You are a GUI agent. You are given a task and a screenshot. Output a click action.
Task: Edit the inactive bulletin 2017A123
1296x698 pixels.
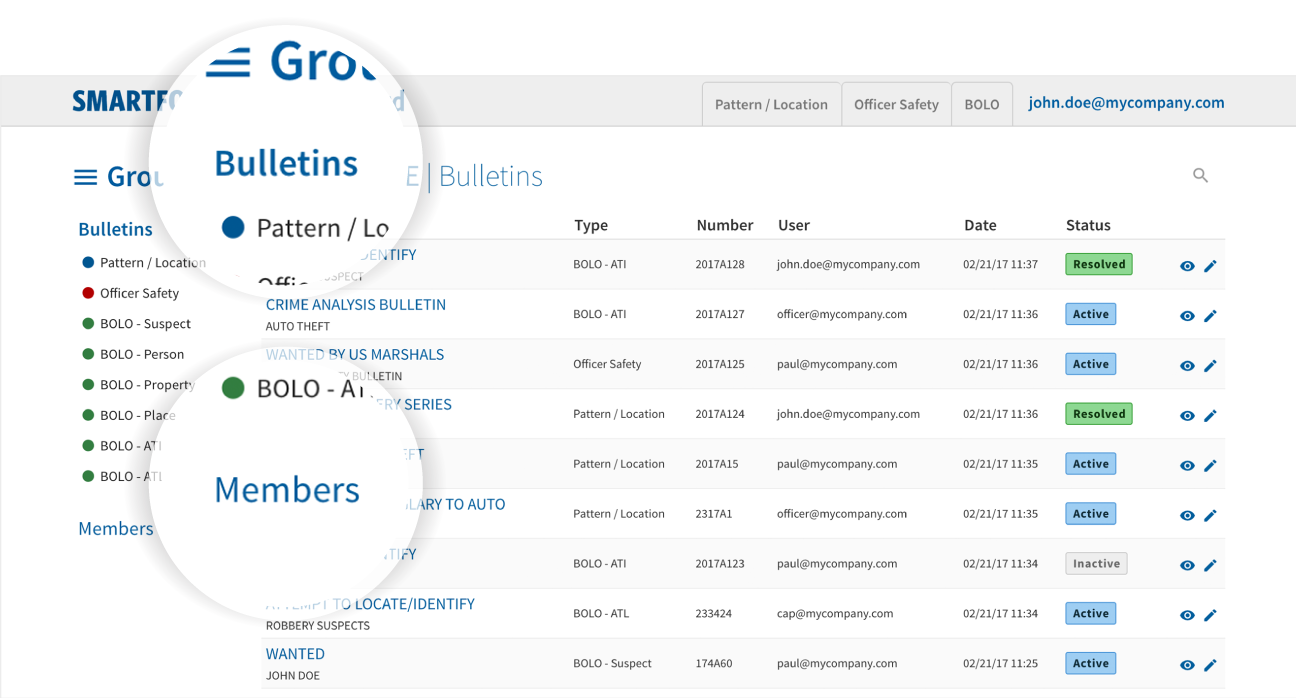click(x=1210, y=565)
